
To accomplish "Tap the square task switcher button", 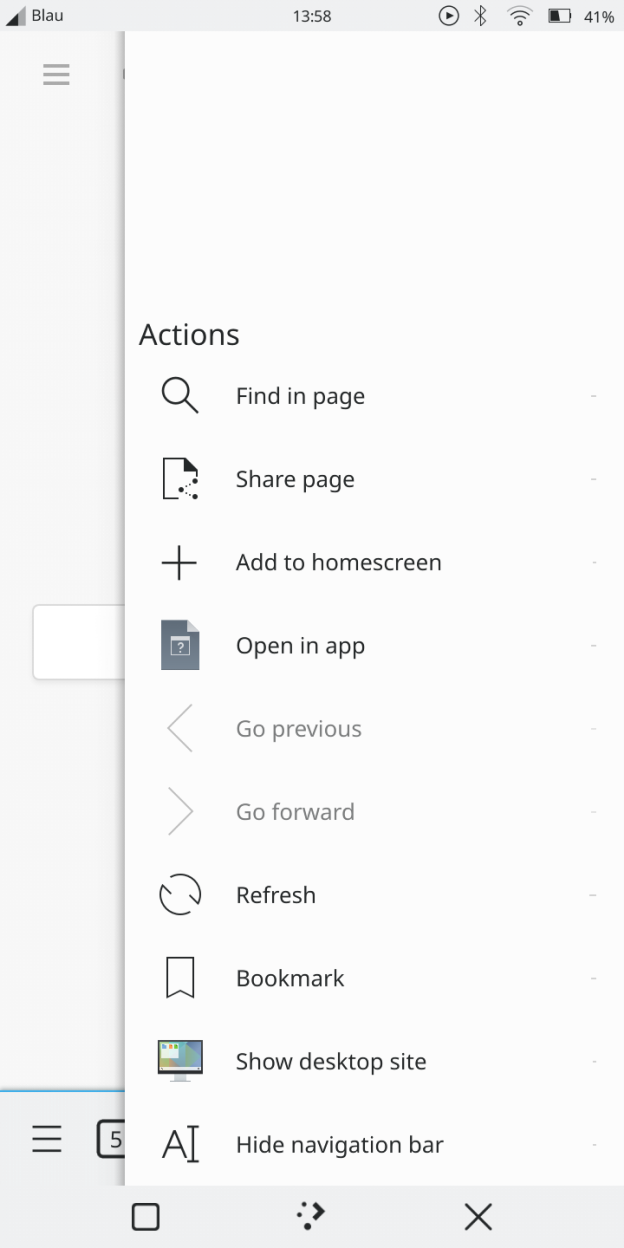I will [146, 1217].
